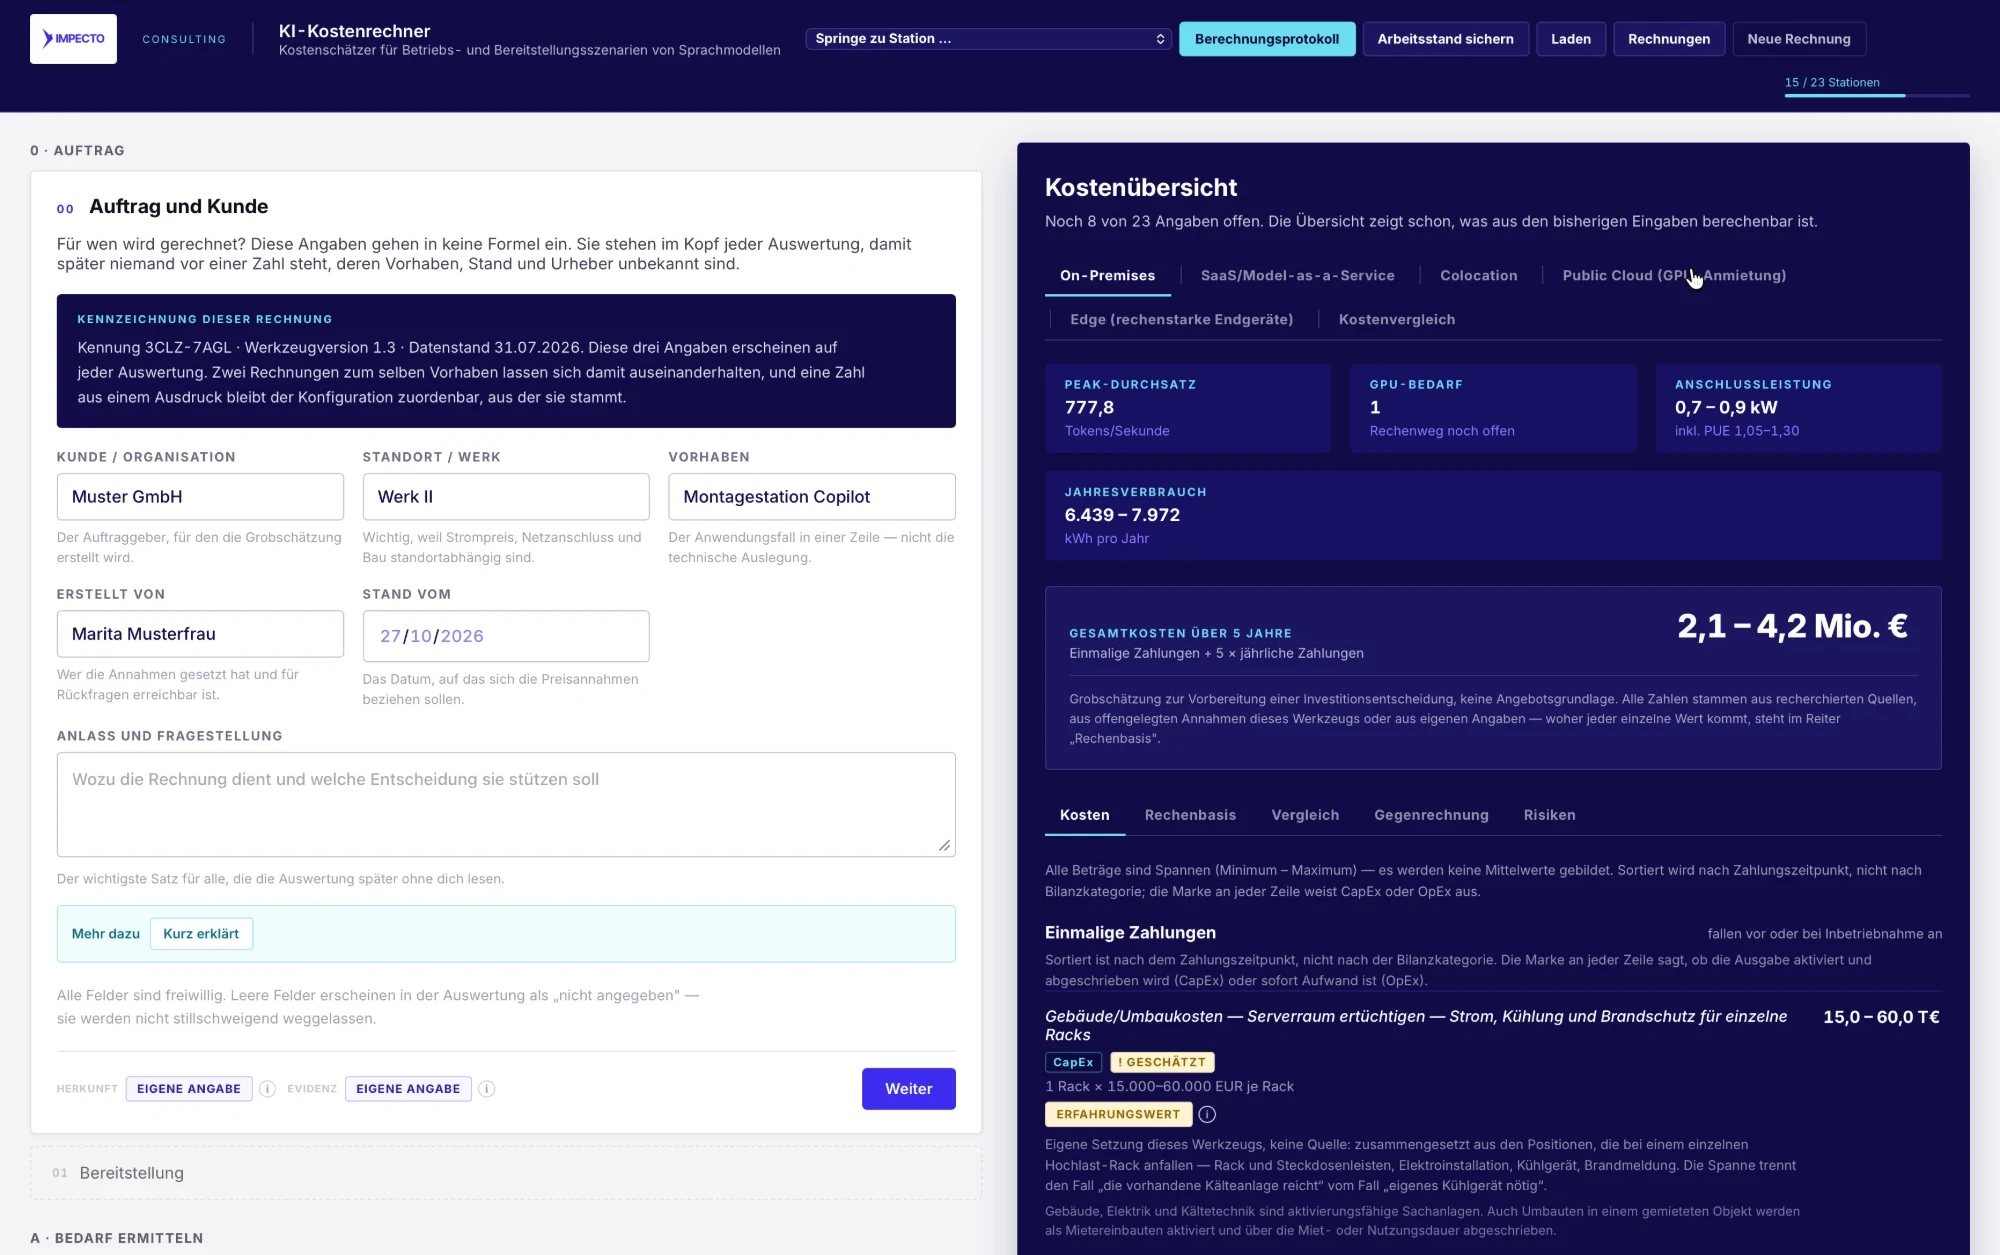The image size is (2000, 1255).
Task: Expand the Mehr dazu section
Action: (106, 934)
